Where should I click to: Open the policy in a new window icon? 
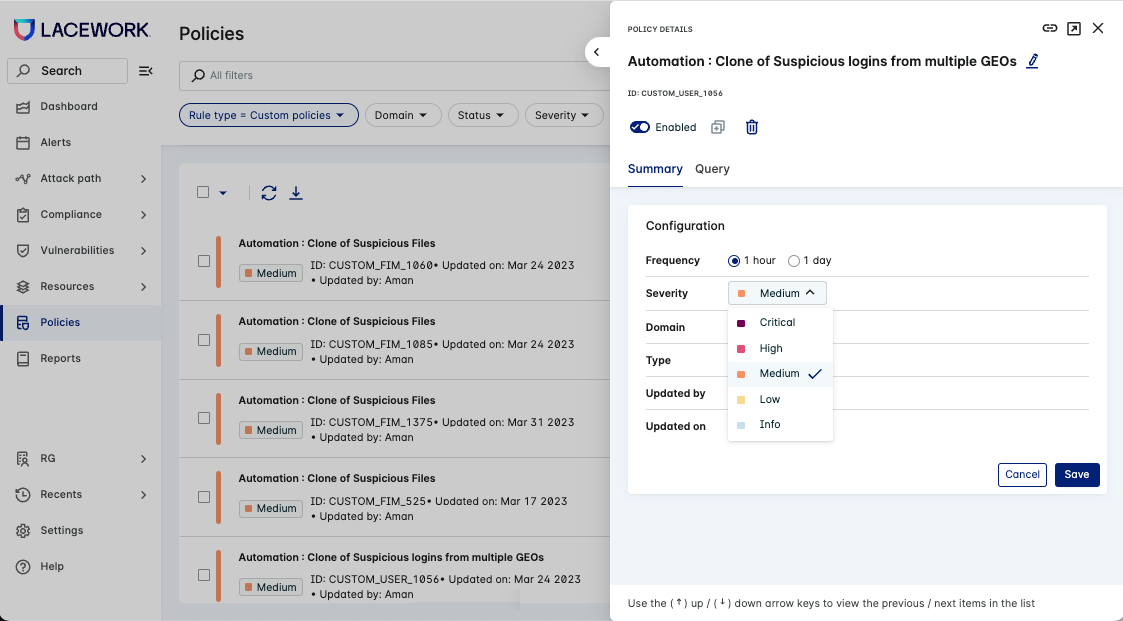(1073, 28)
